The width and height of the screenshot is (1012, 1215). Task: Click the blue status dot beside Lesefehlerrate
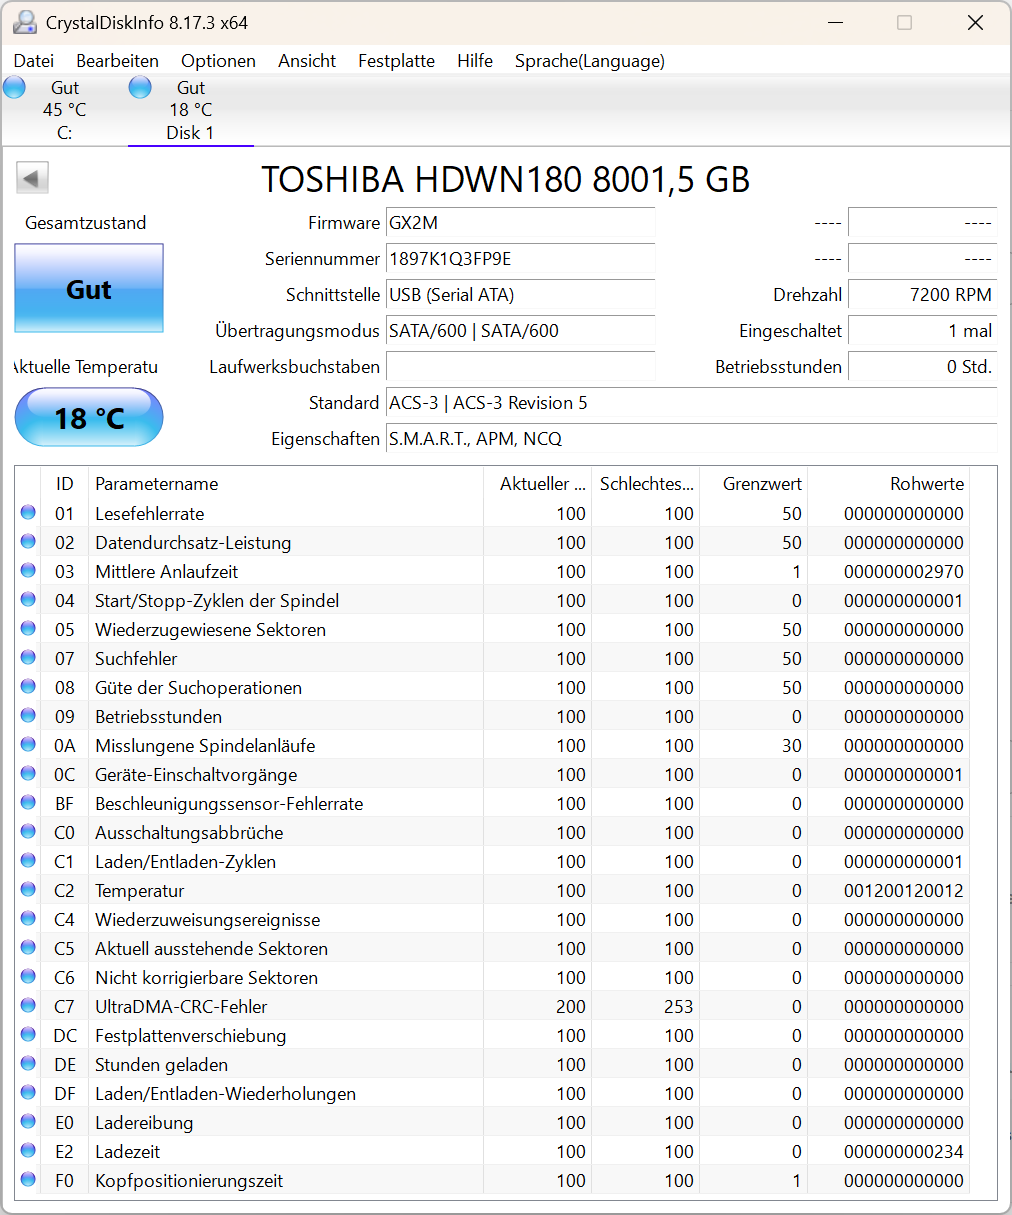pyautogui.click(x=27, y=513)
